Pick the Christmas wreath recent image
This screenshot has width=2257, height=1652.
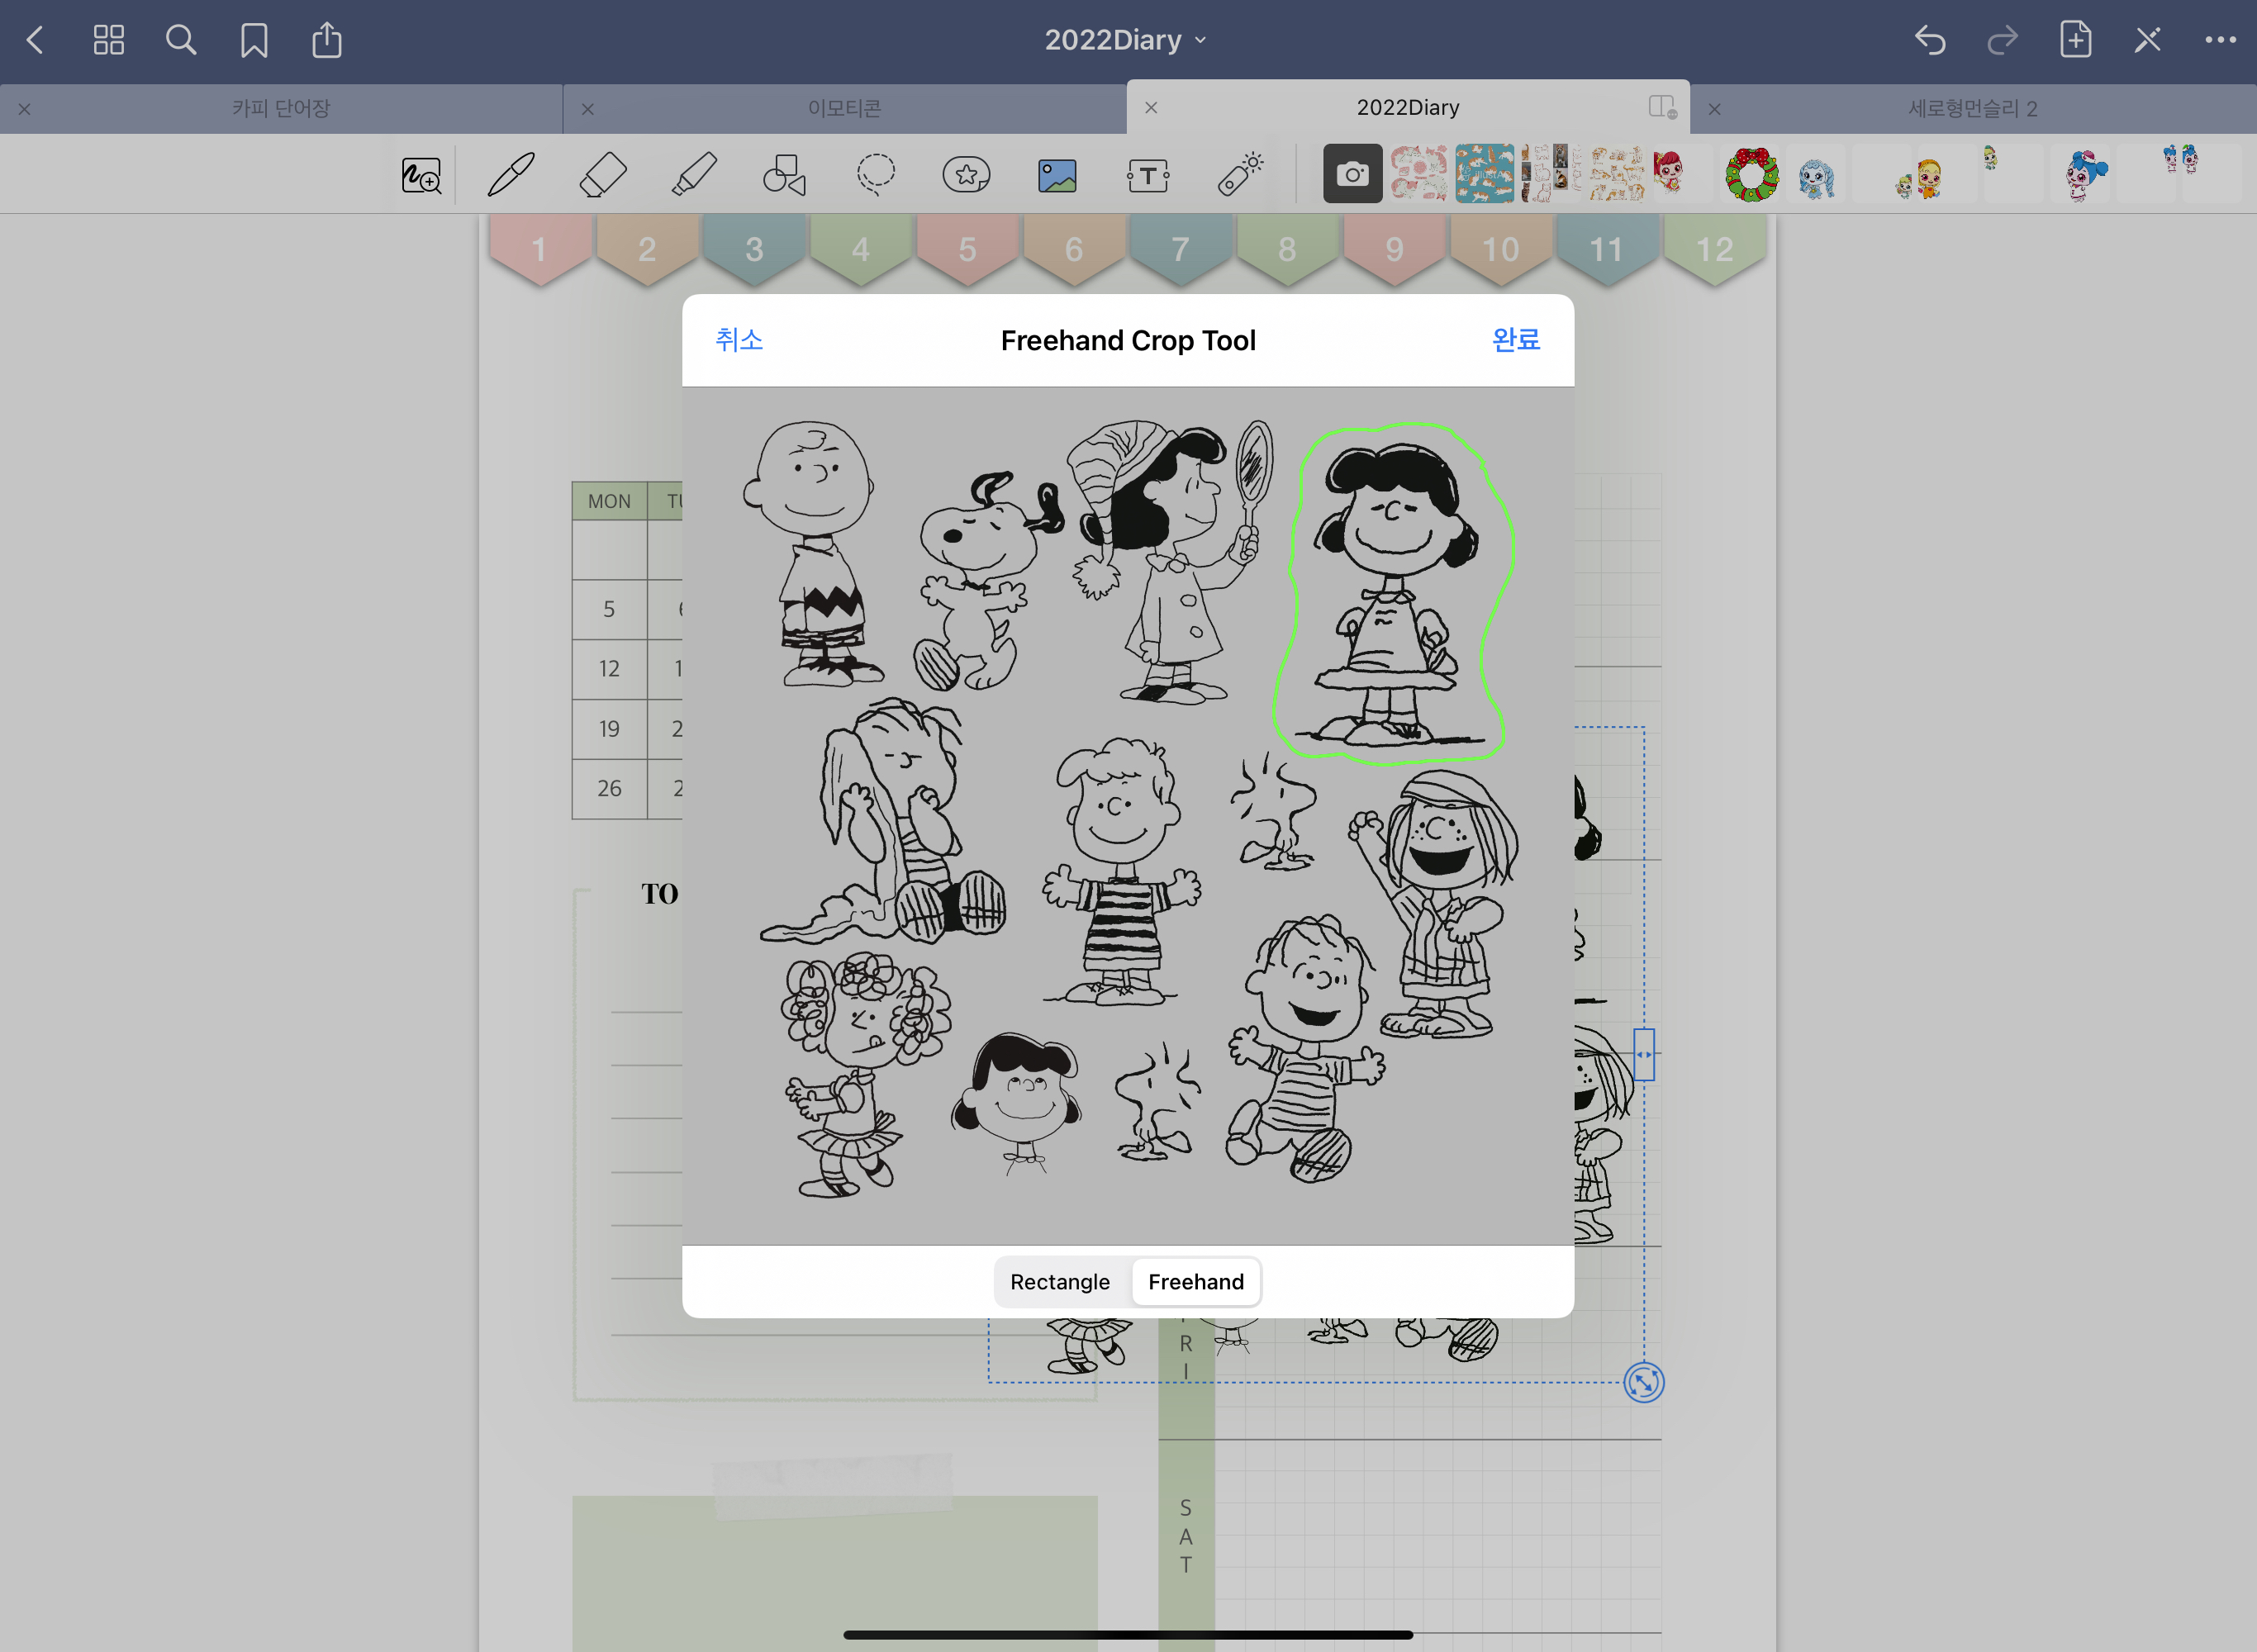click(1751, 174)
